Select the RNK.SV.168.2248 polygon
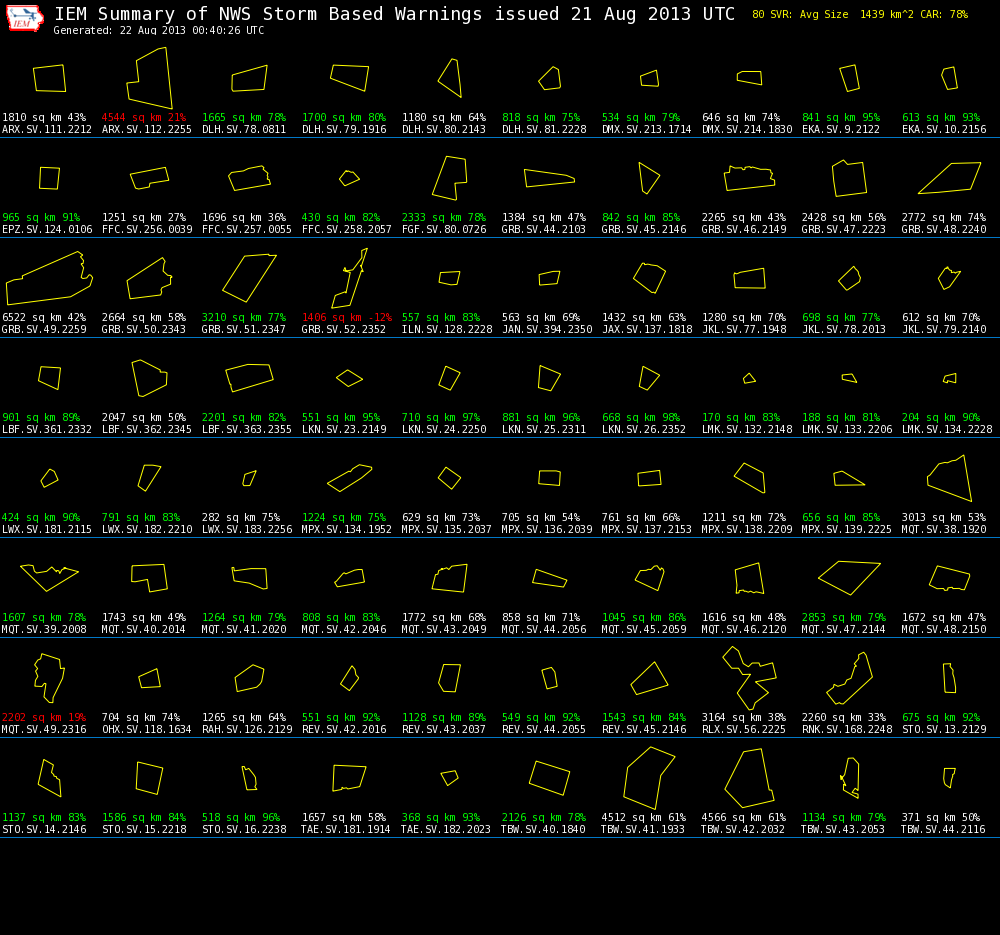This screenshot has height=935, width=1000. pyautogui.click(x=849, y=677)
